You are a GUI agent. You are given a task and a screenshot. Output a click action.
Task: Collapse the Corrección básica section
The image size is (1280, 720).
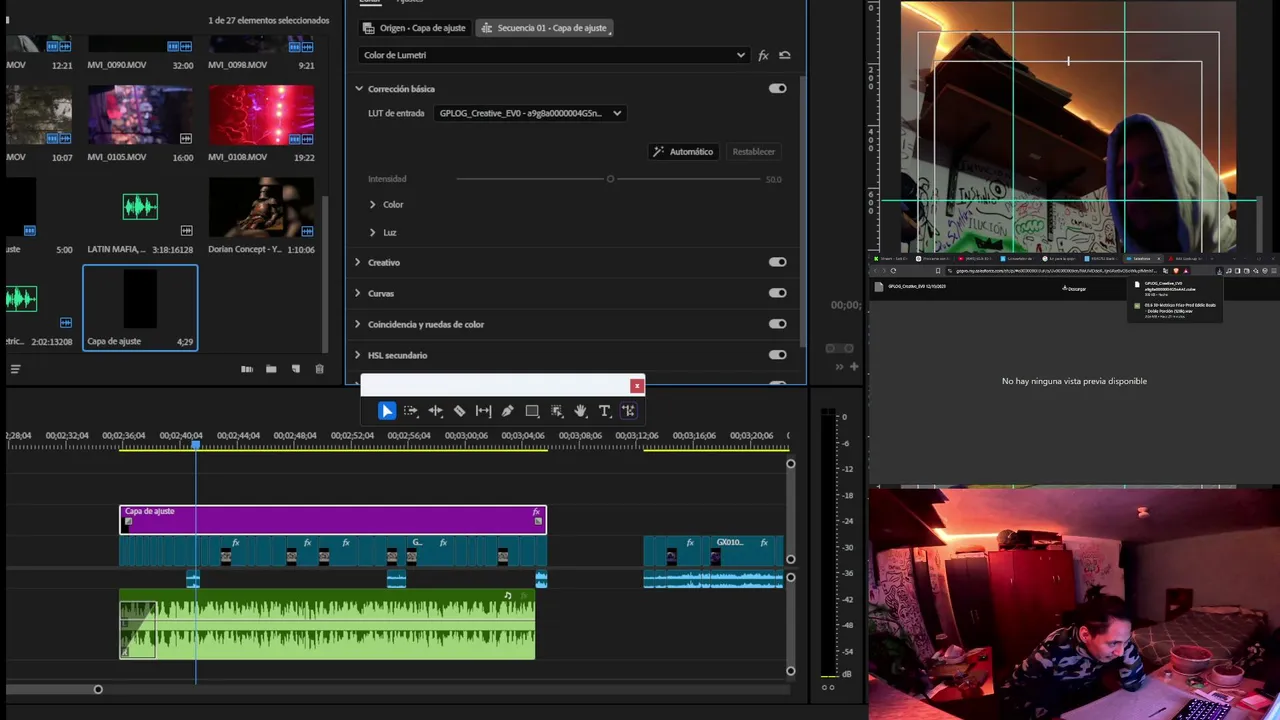(x=358, y=89)
